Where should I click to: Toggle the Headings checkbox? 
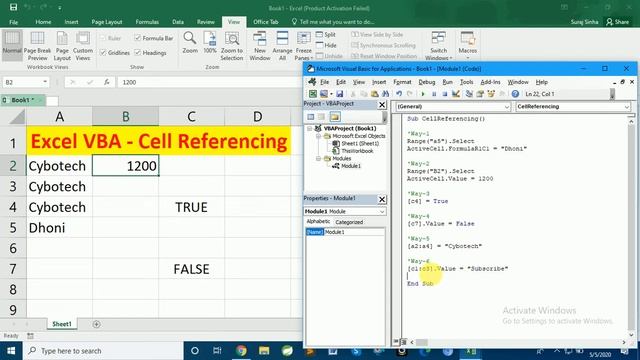138,53
